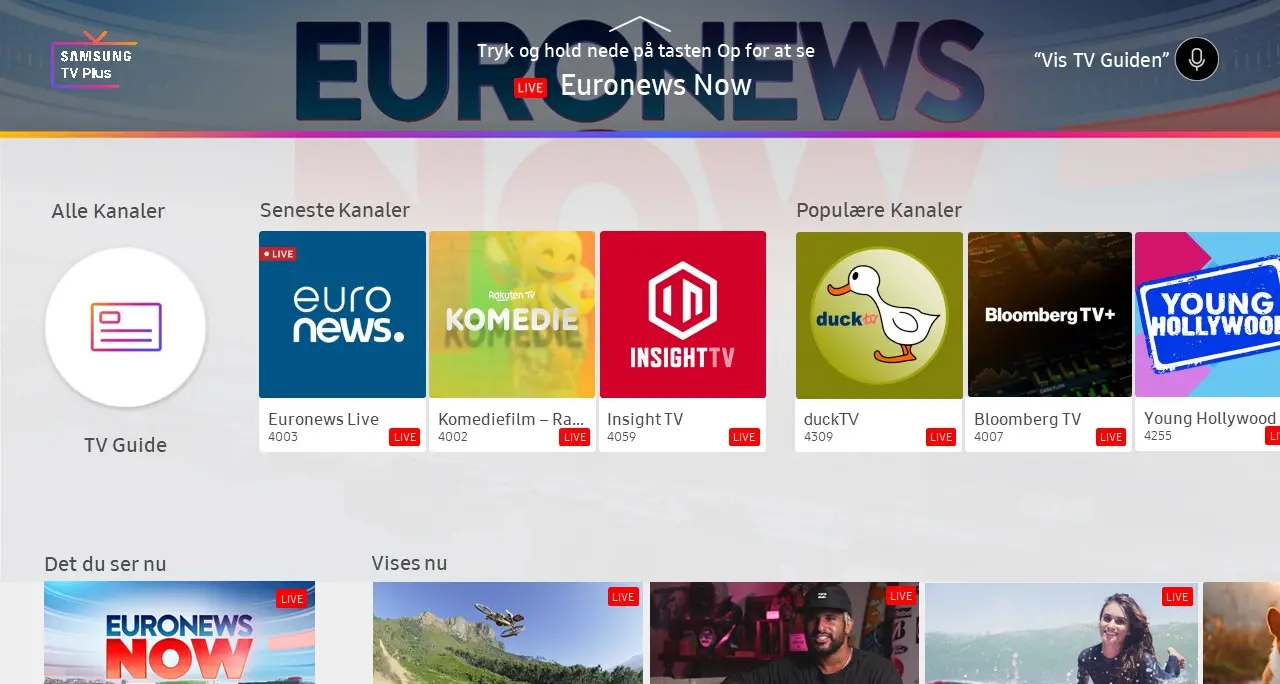Click the Euronews Now thumbnail under Det du ser nu
The width and height of the screenshot is (1280, 684).
(179, 633)
